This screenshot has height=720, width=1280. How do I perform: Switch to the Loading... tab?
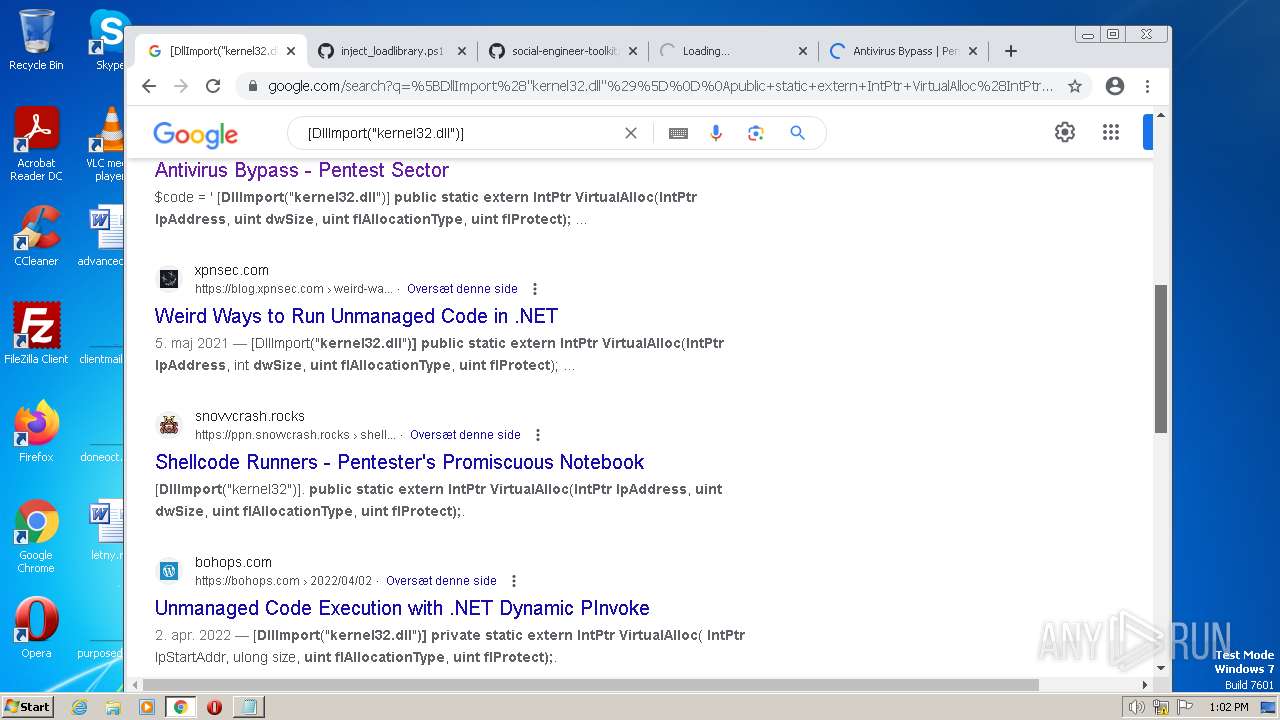click(x=734, y=51)
